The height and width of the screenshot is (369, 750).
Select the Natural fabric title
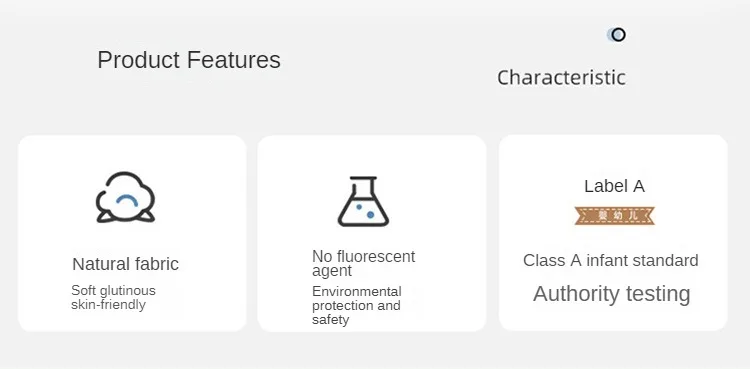coord(125,264)
